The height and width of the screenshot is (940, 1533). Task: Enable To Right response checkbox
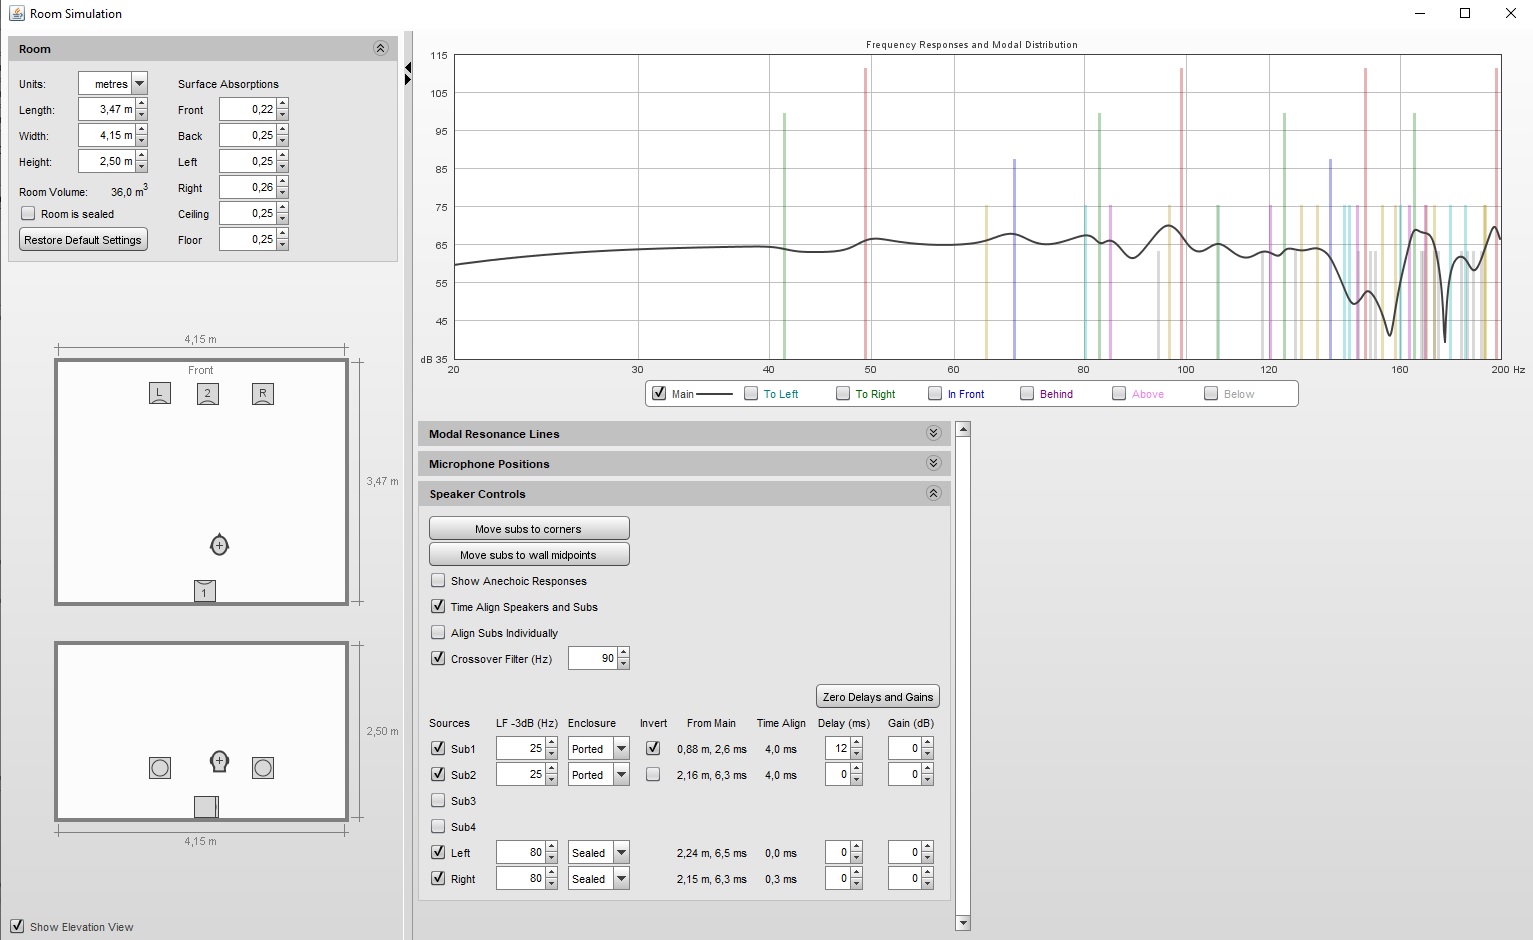843,393
